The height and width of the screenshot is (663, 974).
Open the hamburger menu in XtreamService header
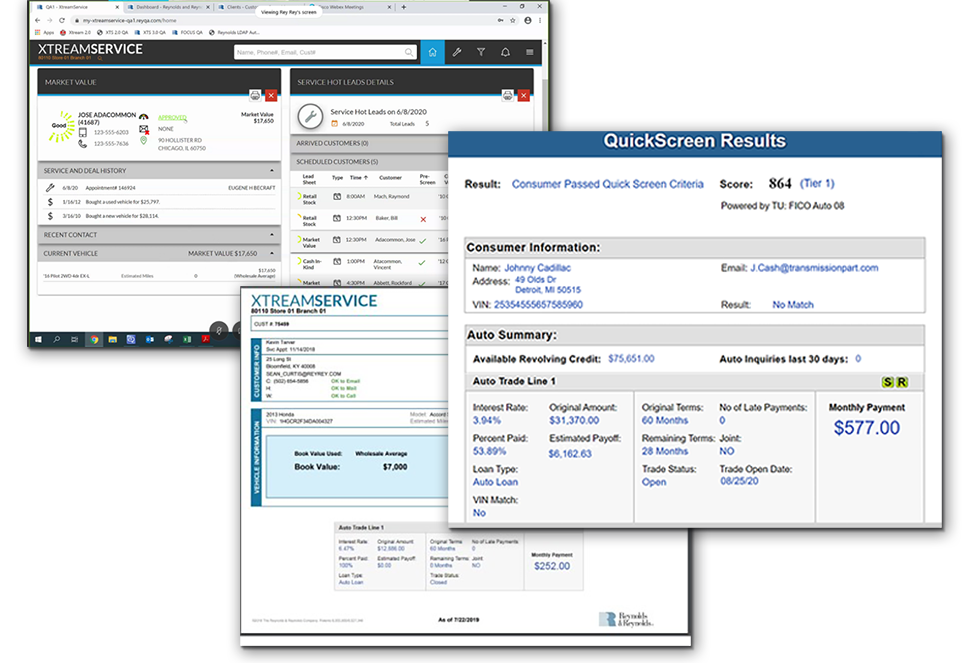click(x=529, y=52)
